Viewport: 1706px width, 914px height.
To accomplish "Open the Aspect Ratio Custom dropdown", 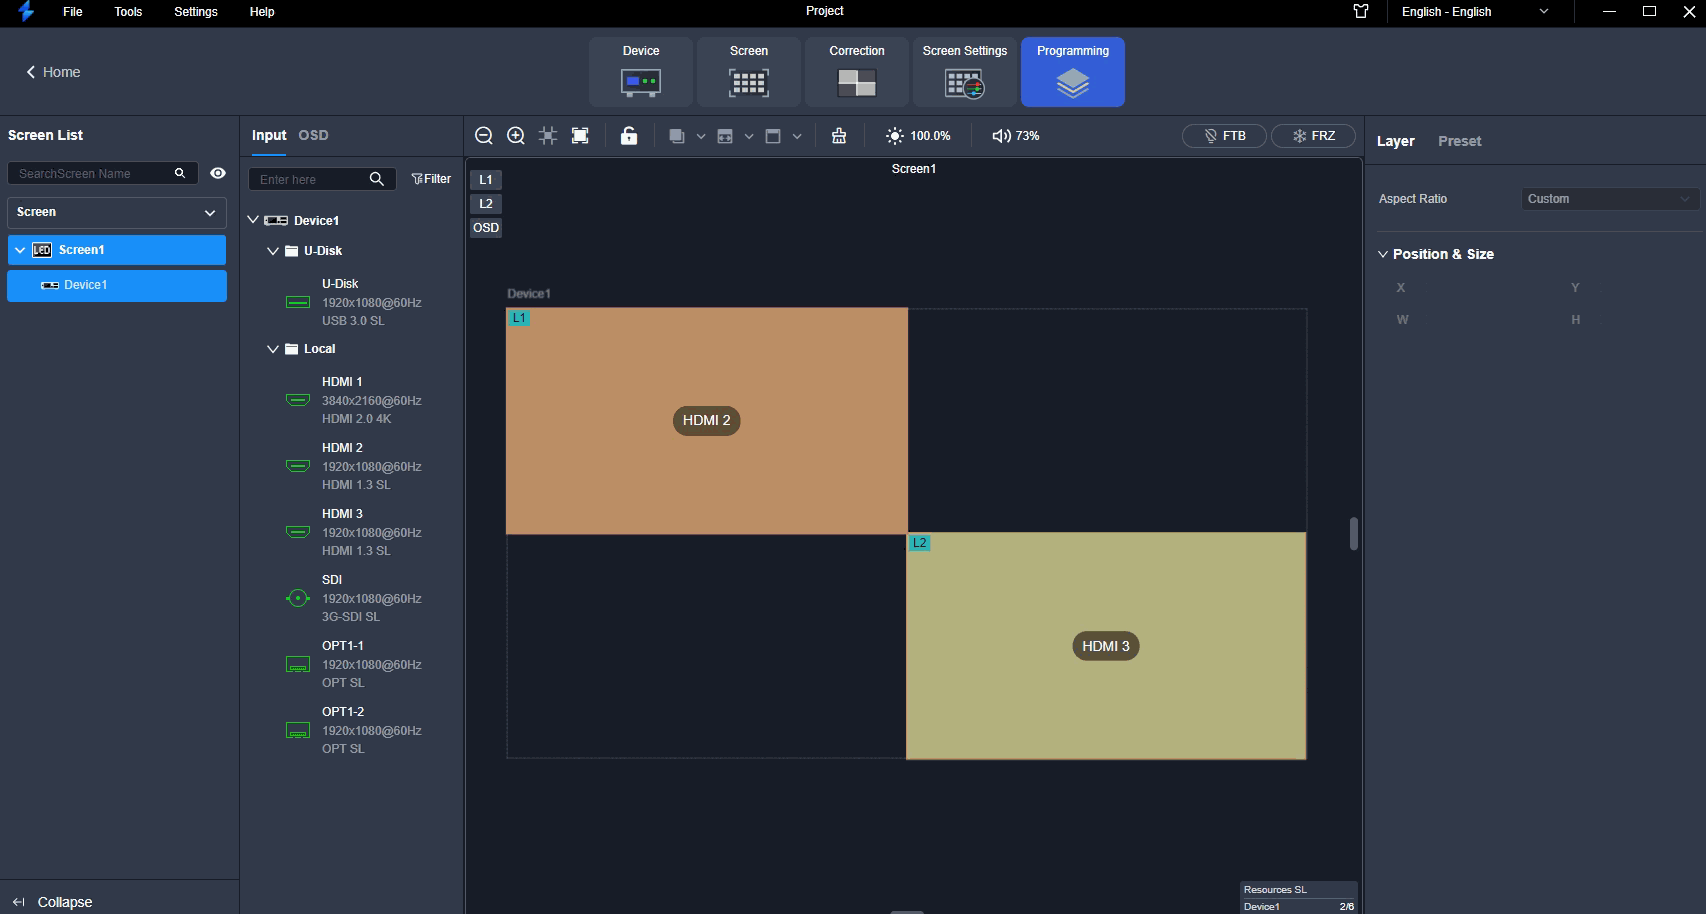I will [1608, 199].
